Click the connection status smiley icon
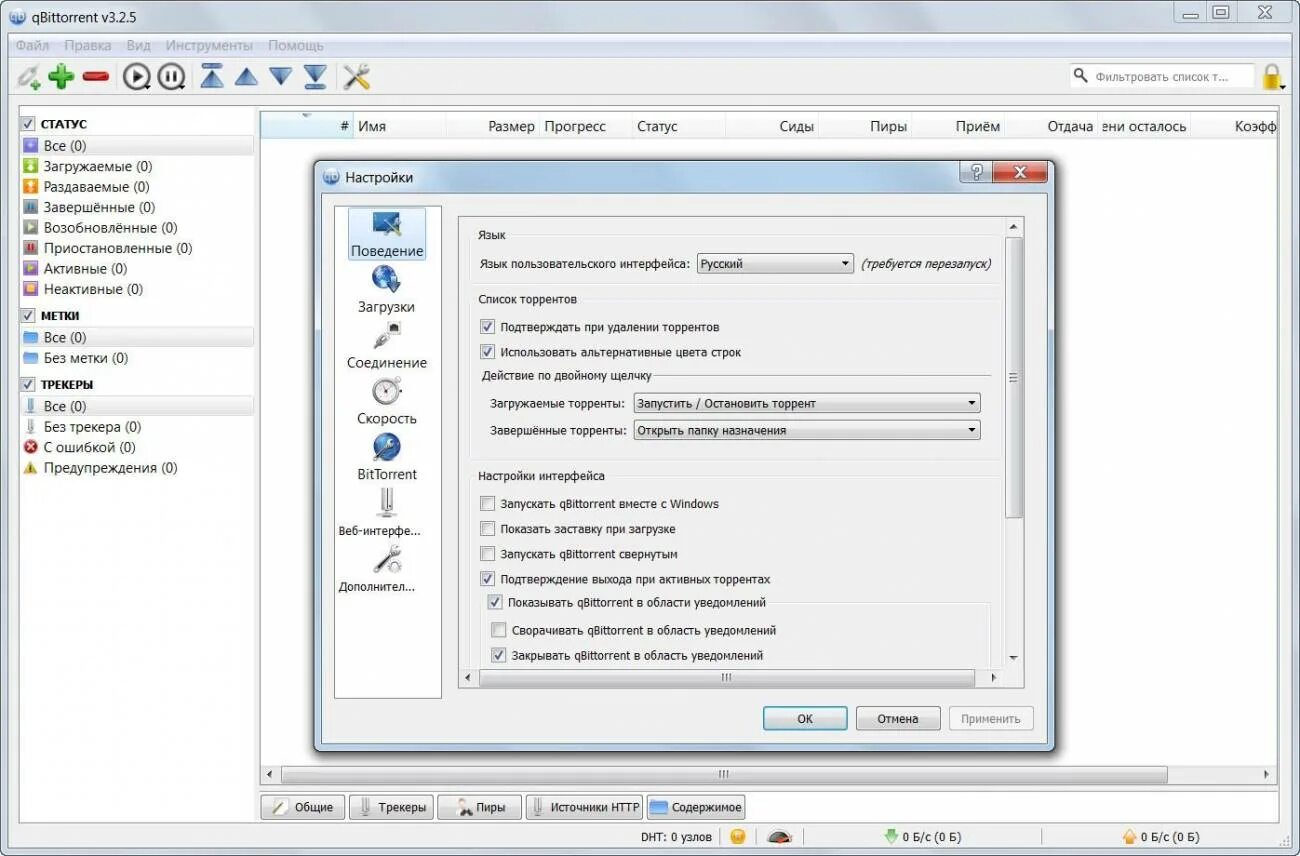This screenshot has height=856, width=1300. click(x=738, y=836)
